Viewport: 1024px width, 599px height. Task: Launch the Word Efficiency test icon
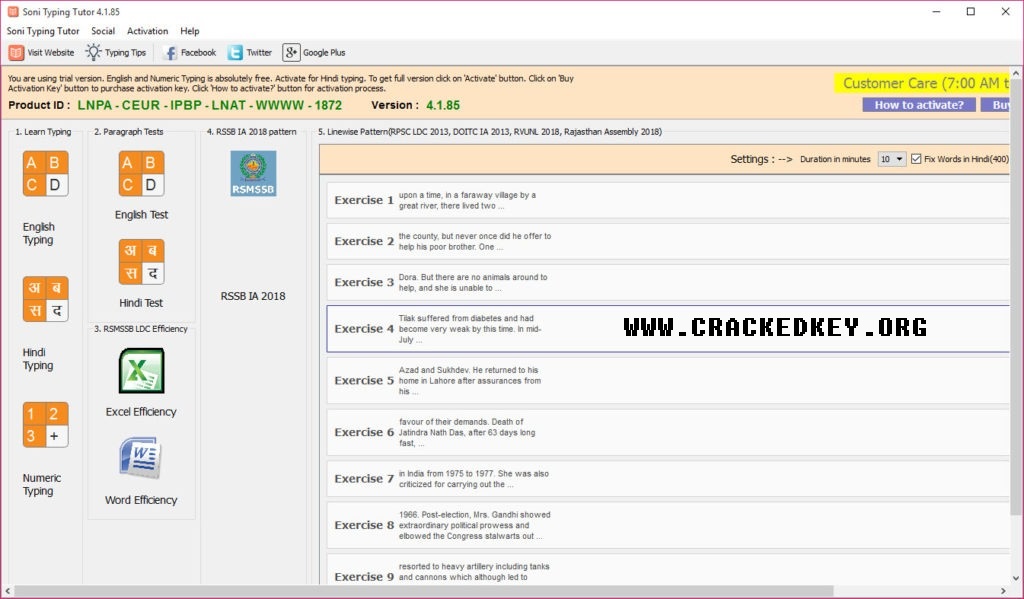point(140,458)
